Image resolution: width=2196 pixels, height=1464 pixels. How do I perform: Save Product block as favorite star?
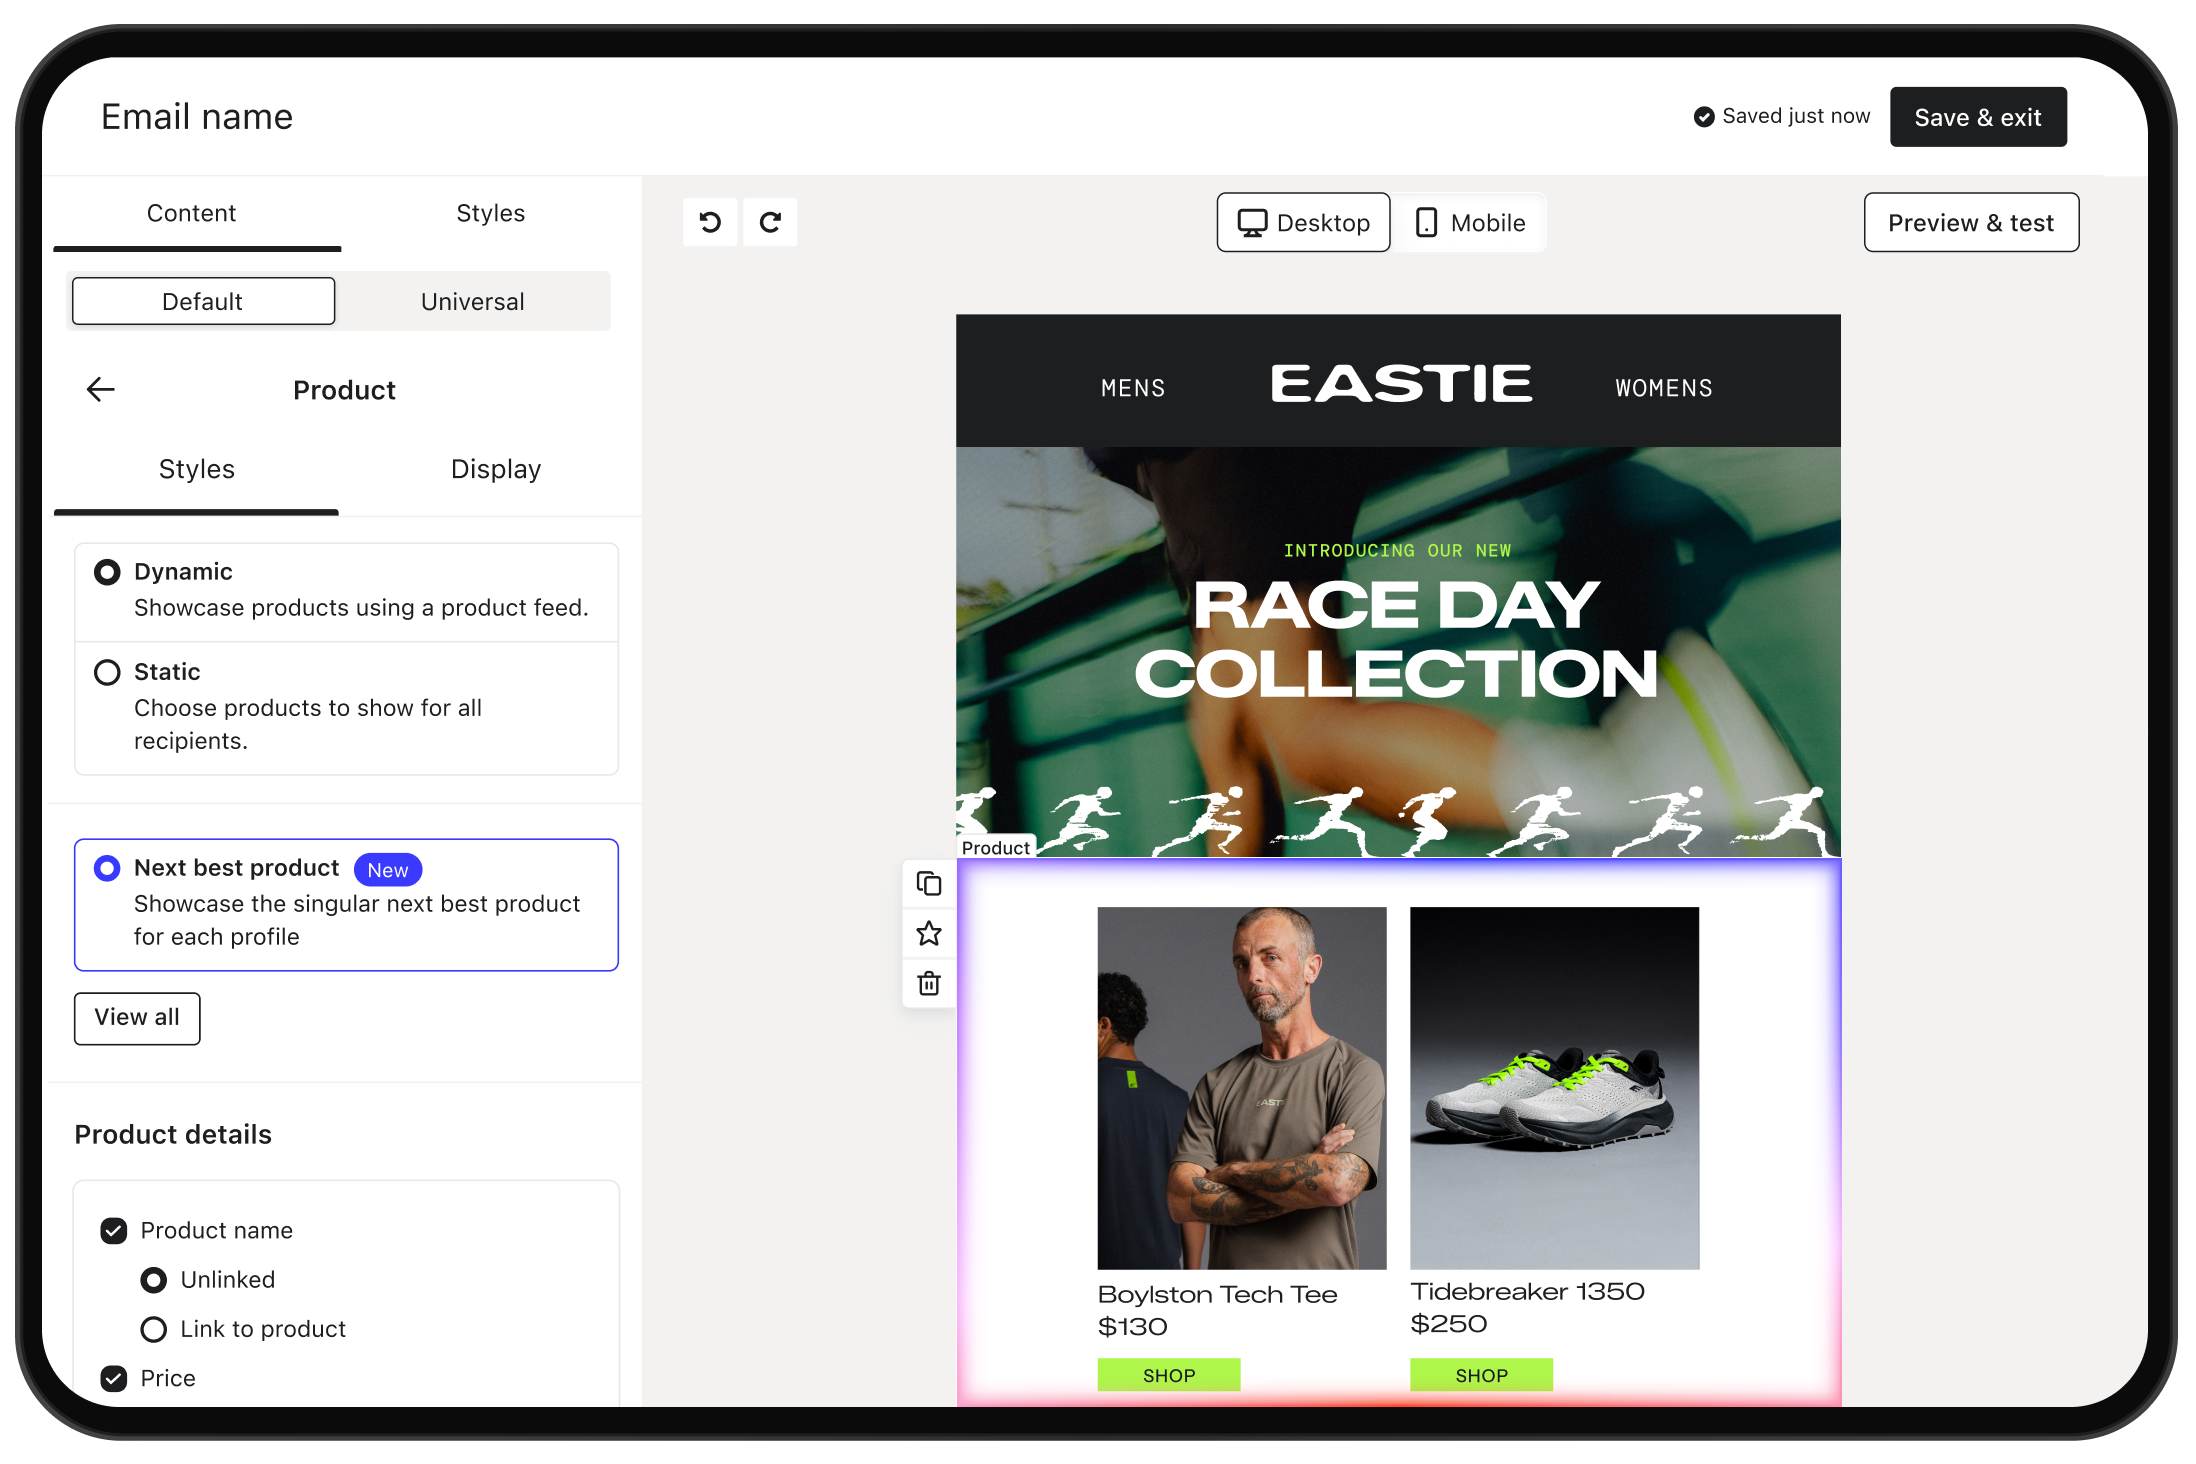[x=929, y=934]
